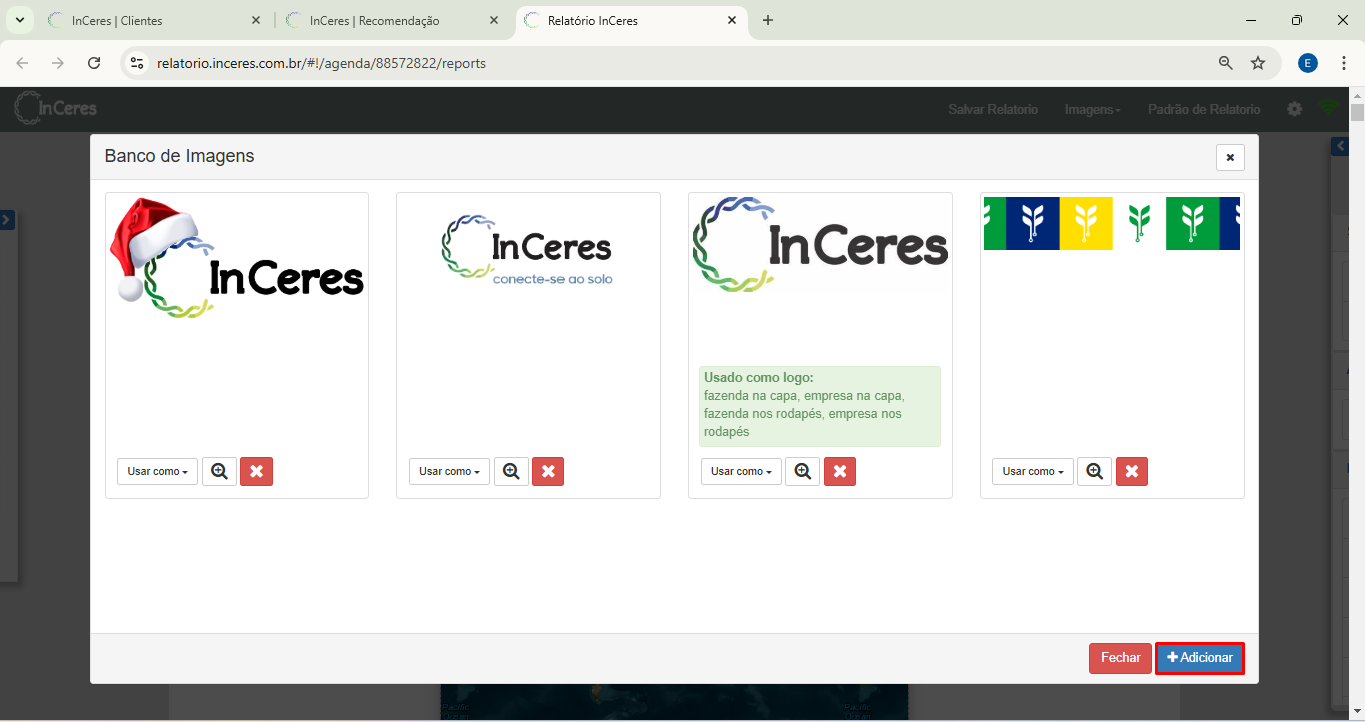This screenshot has height=722, width=1365.
Task: Open the tab search dropdown arrow
Action: click(x=19, y=20)
